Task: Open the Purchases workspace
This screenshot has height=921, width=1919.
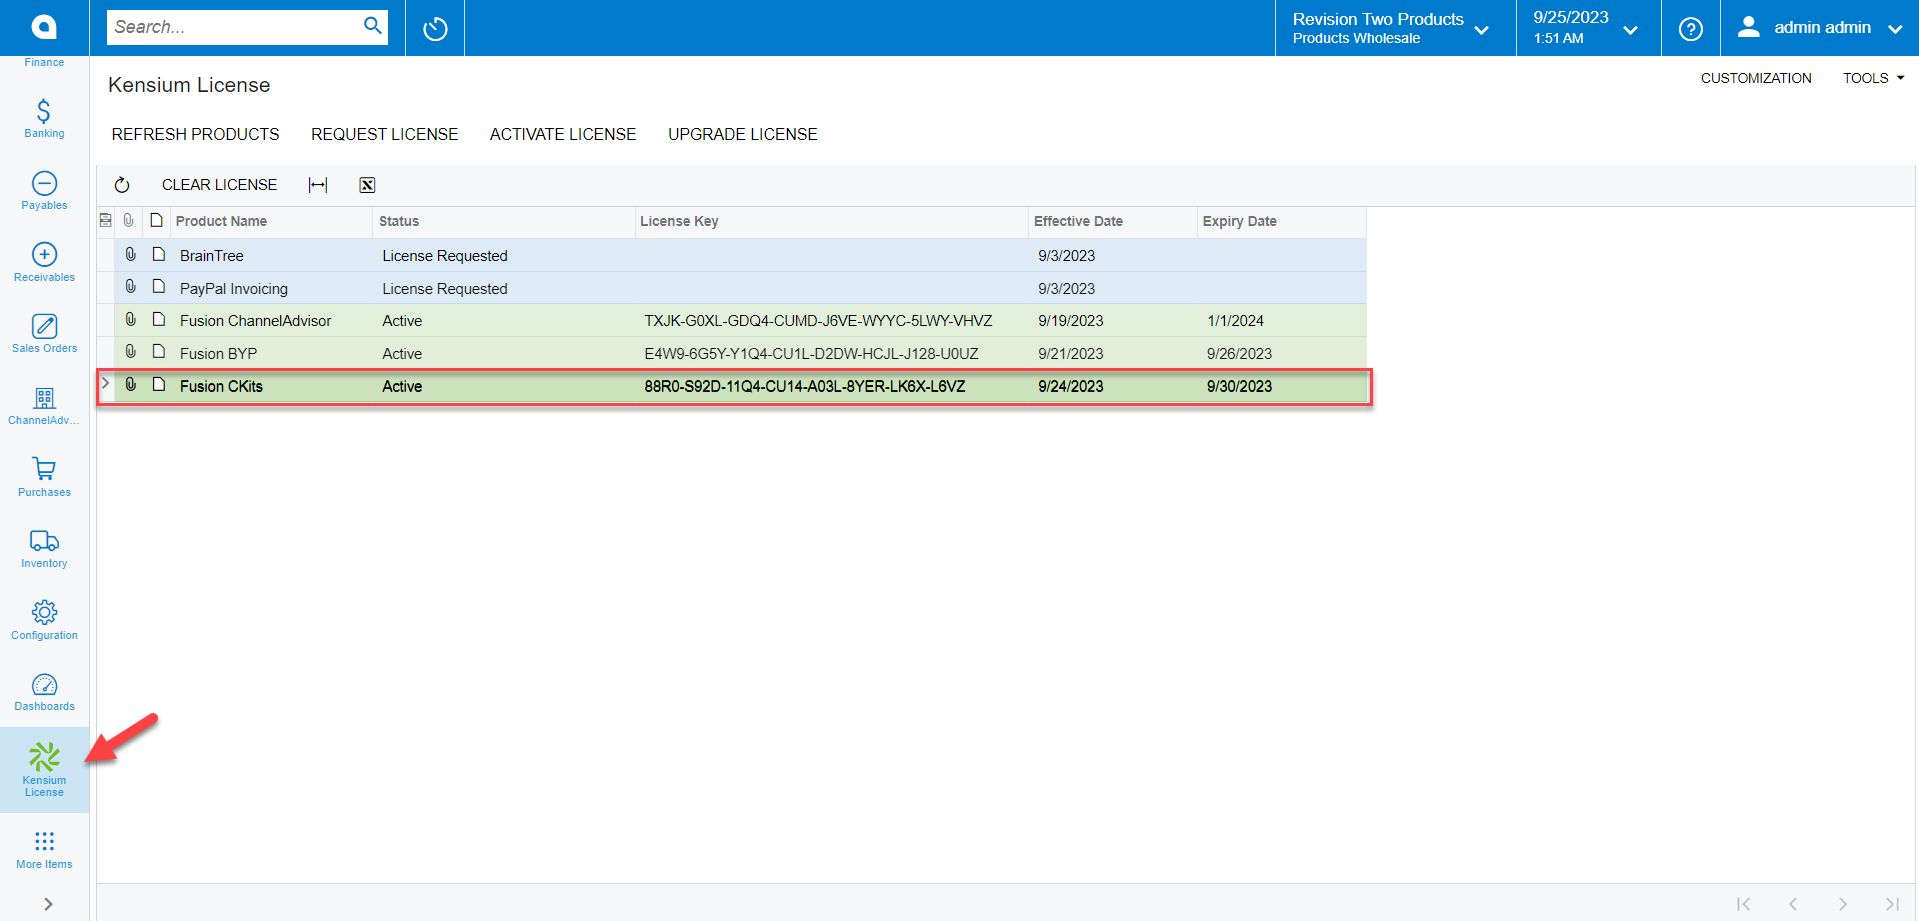Action: tap(44, 477)
